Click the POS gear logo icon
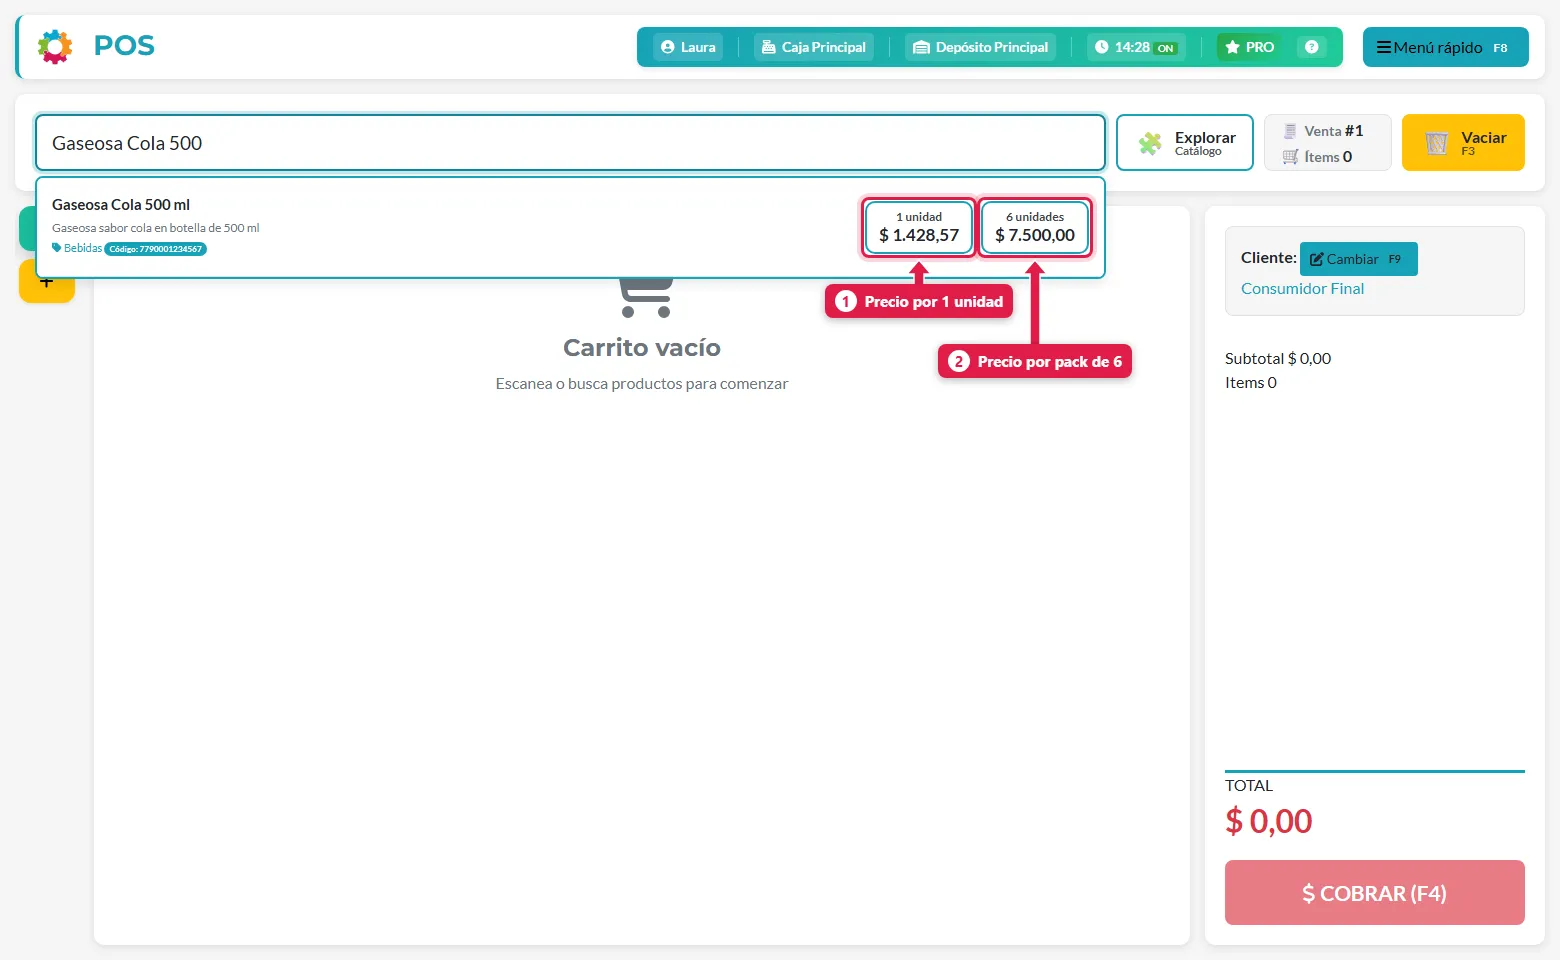This screenshot has width=1560, height=960. tap(55, 47)
